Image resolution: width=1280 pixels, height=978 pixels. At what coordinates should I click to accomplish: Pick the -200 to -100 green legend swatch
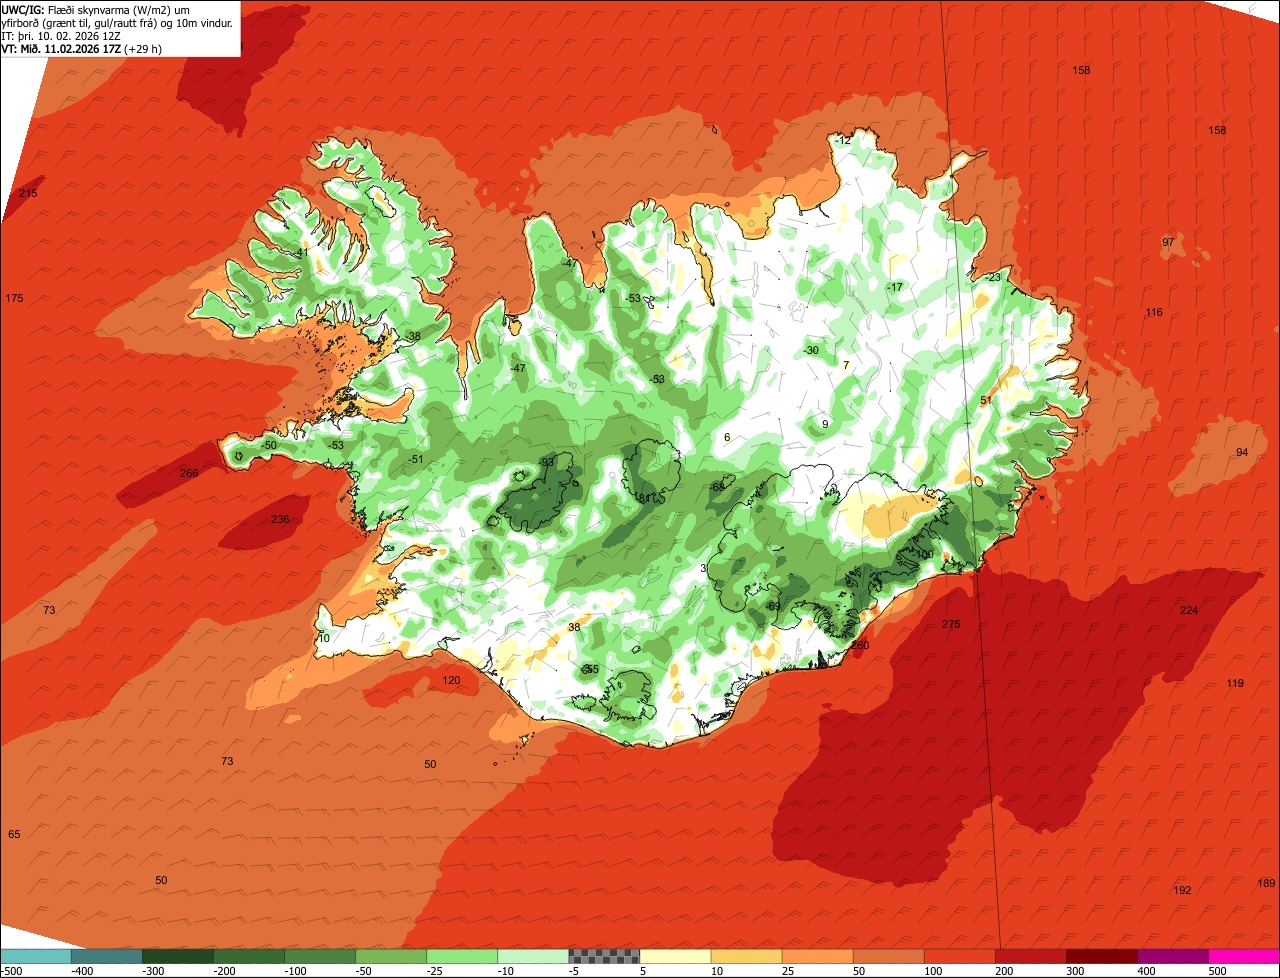tap(248, 956)
